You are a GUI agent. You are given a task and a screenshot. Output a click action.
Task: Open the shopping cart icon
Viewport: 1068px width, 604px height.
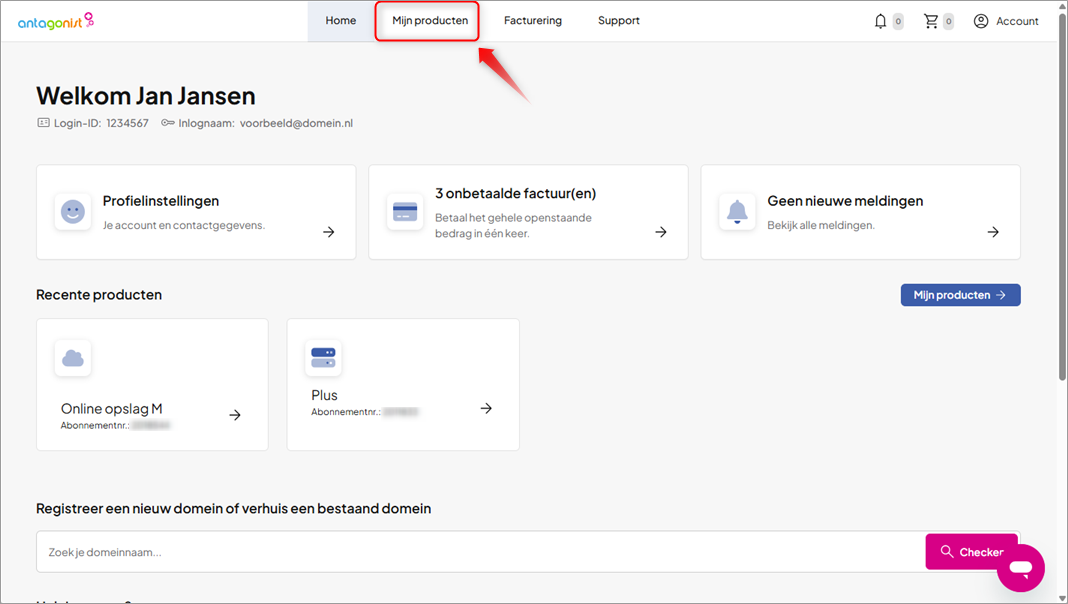[x=930, y=21]
